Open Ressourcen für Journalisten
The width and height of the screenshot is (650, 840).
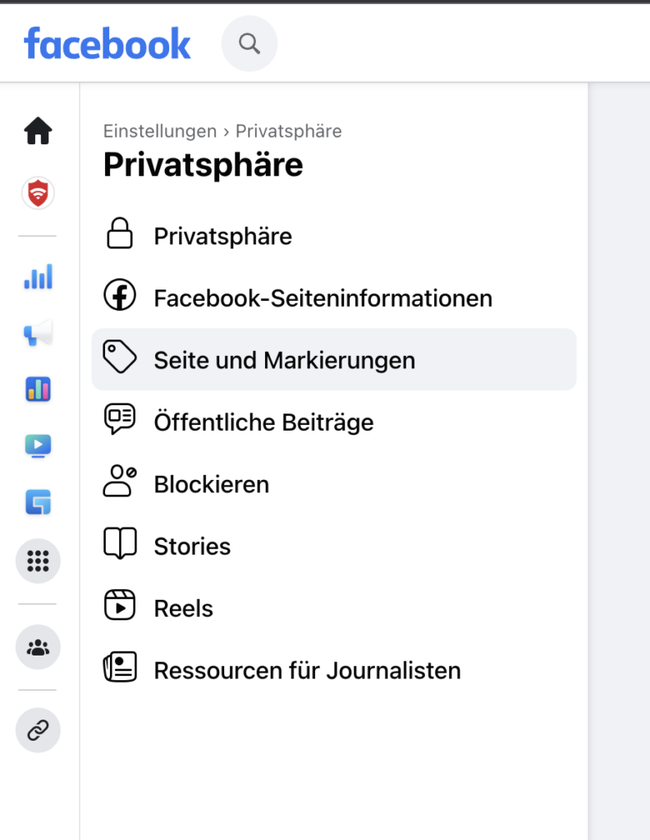(307, 670)
